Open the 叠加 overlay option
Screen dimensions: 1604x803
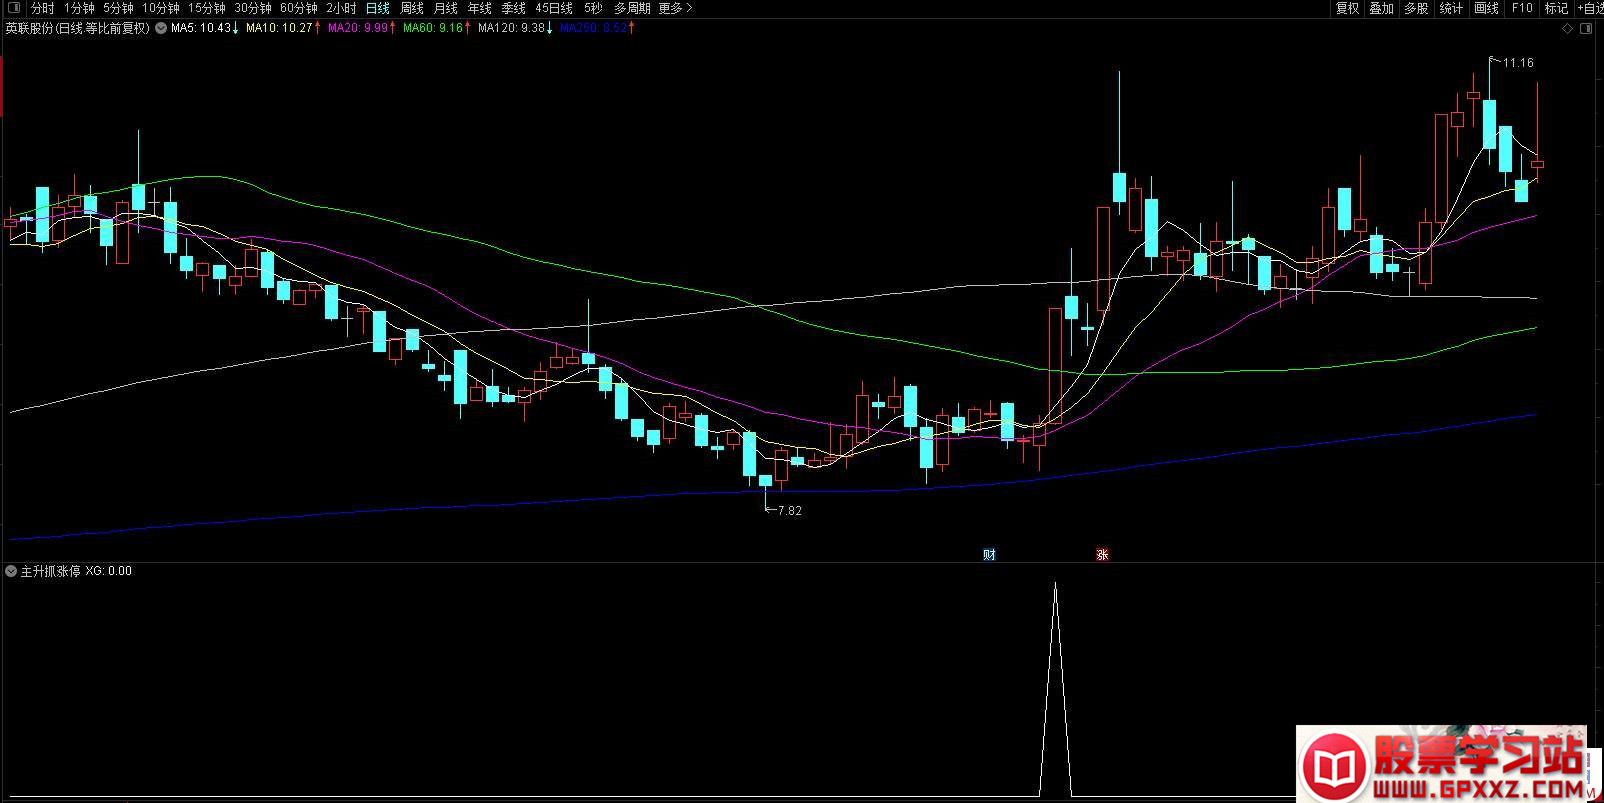(1381, 8)
